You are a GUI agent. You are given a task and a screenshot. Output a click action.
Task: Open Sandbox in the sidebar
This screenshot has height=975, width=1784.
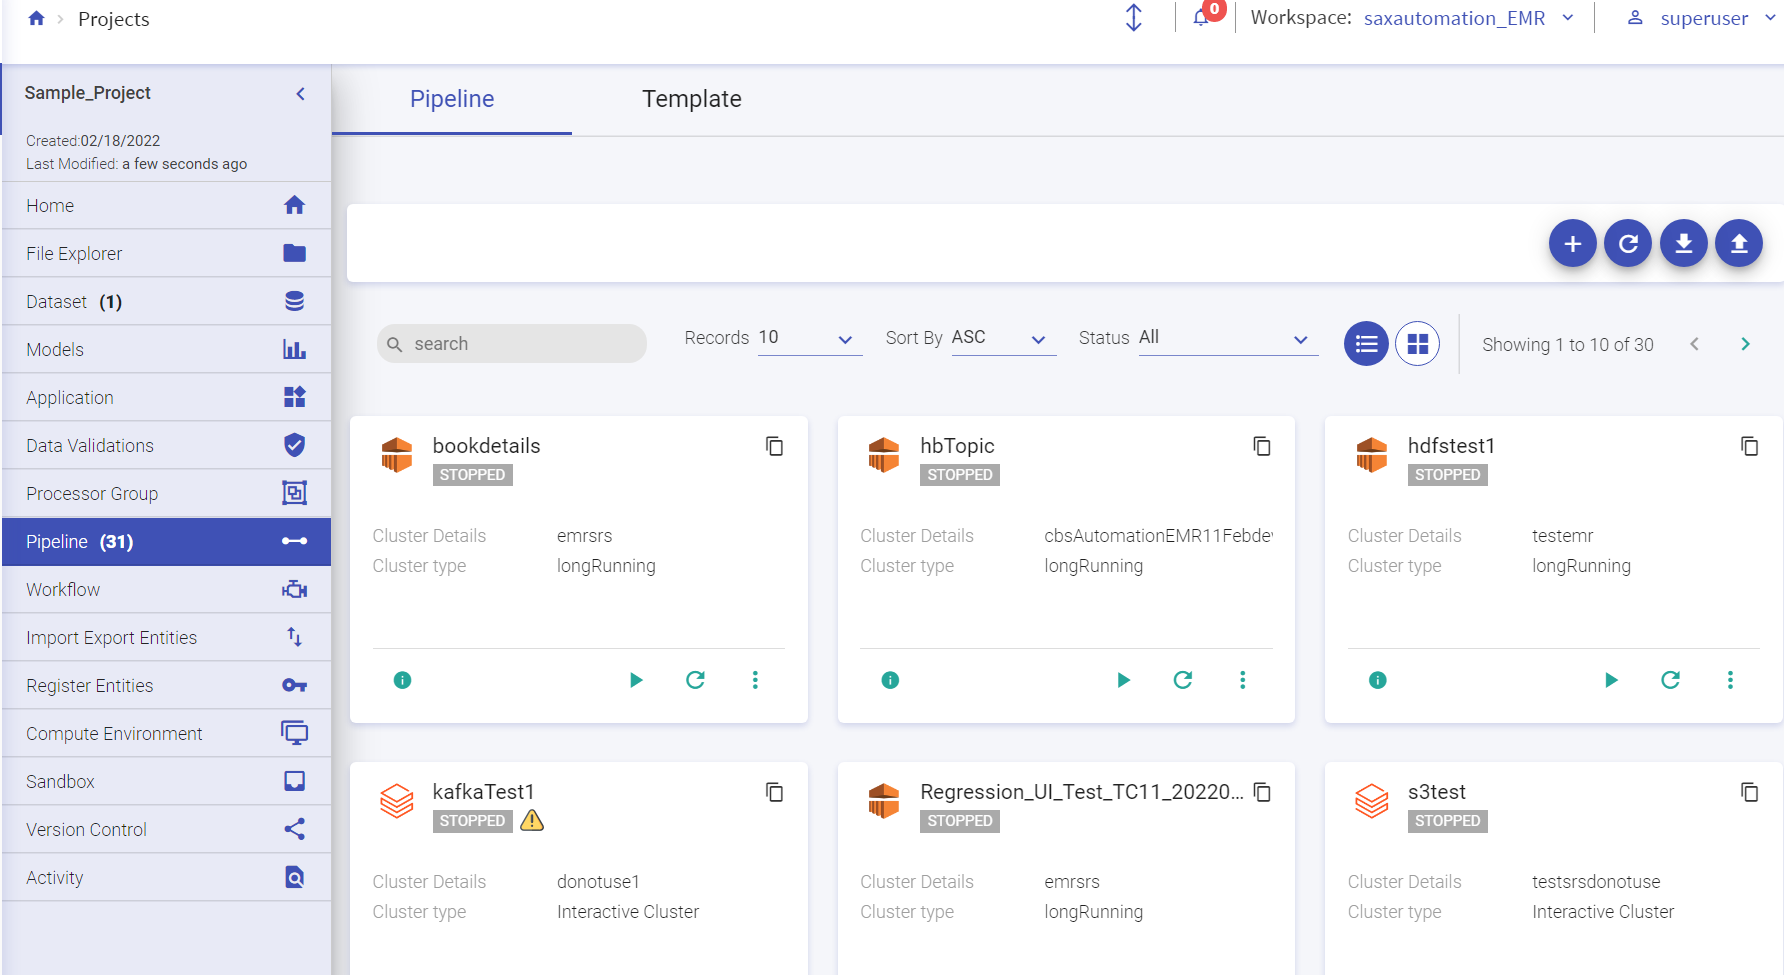[x=166, y=781]
